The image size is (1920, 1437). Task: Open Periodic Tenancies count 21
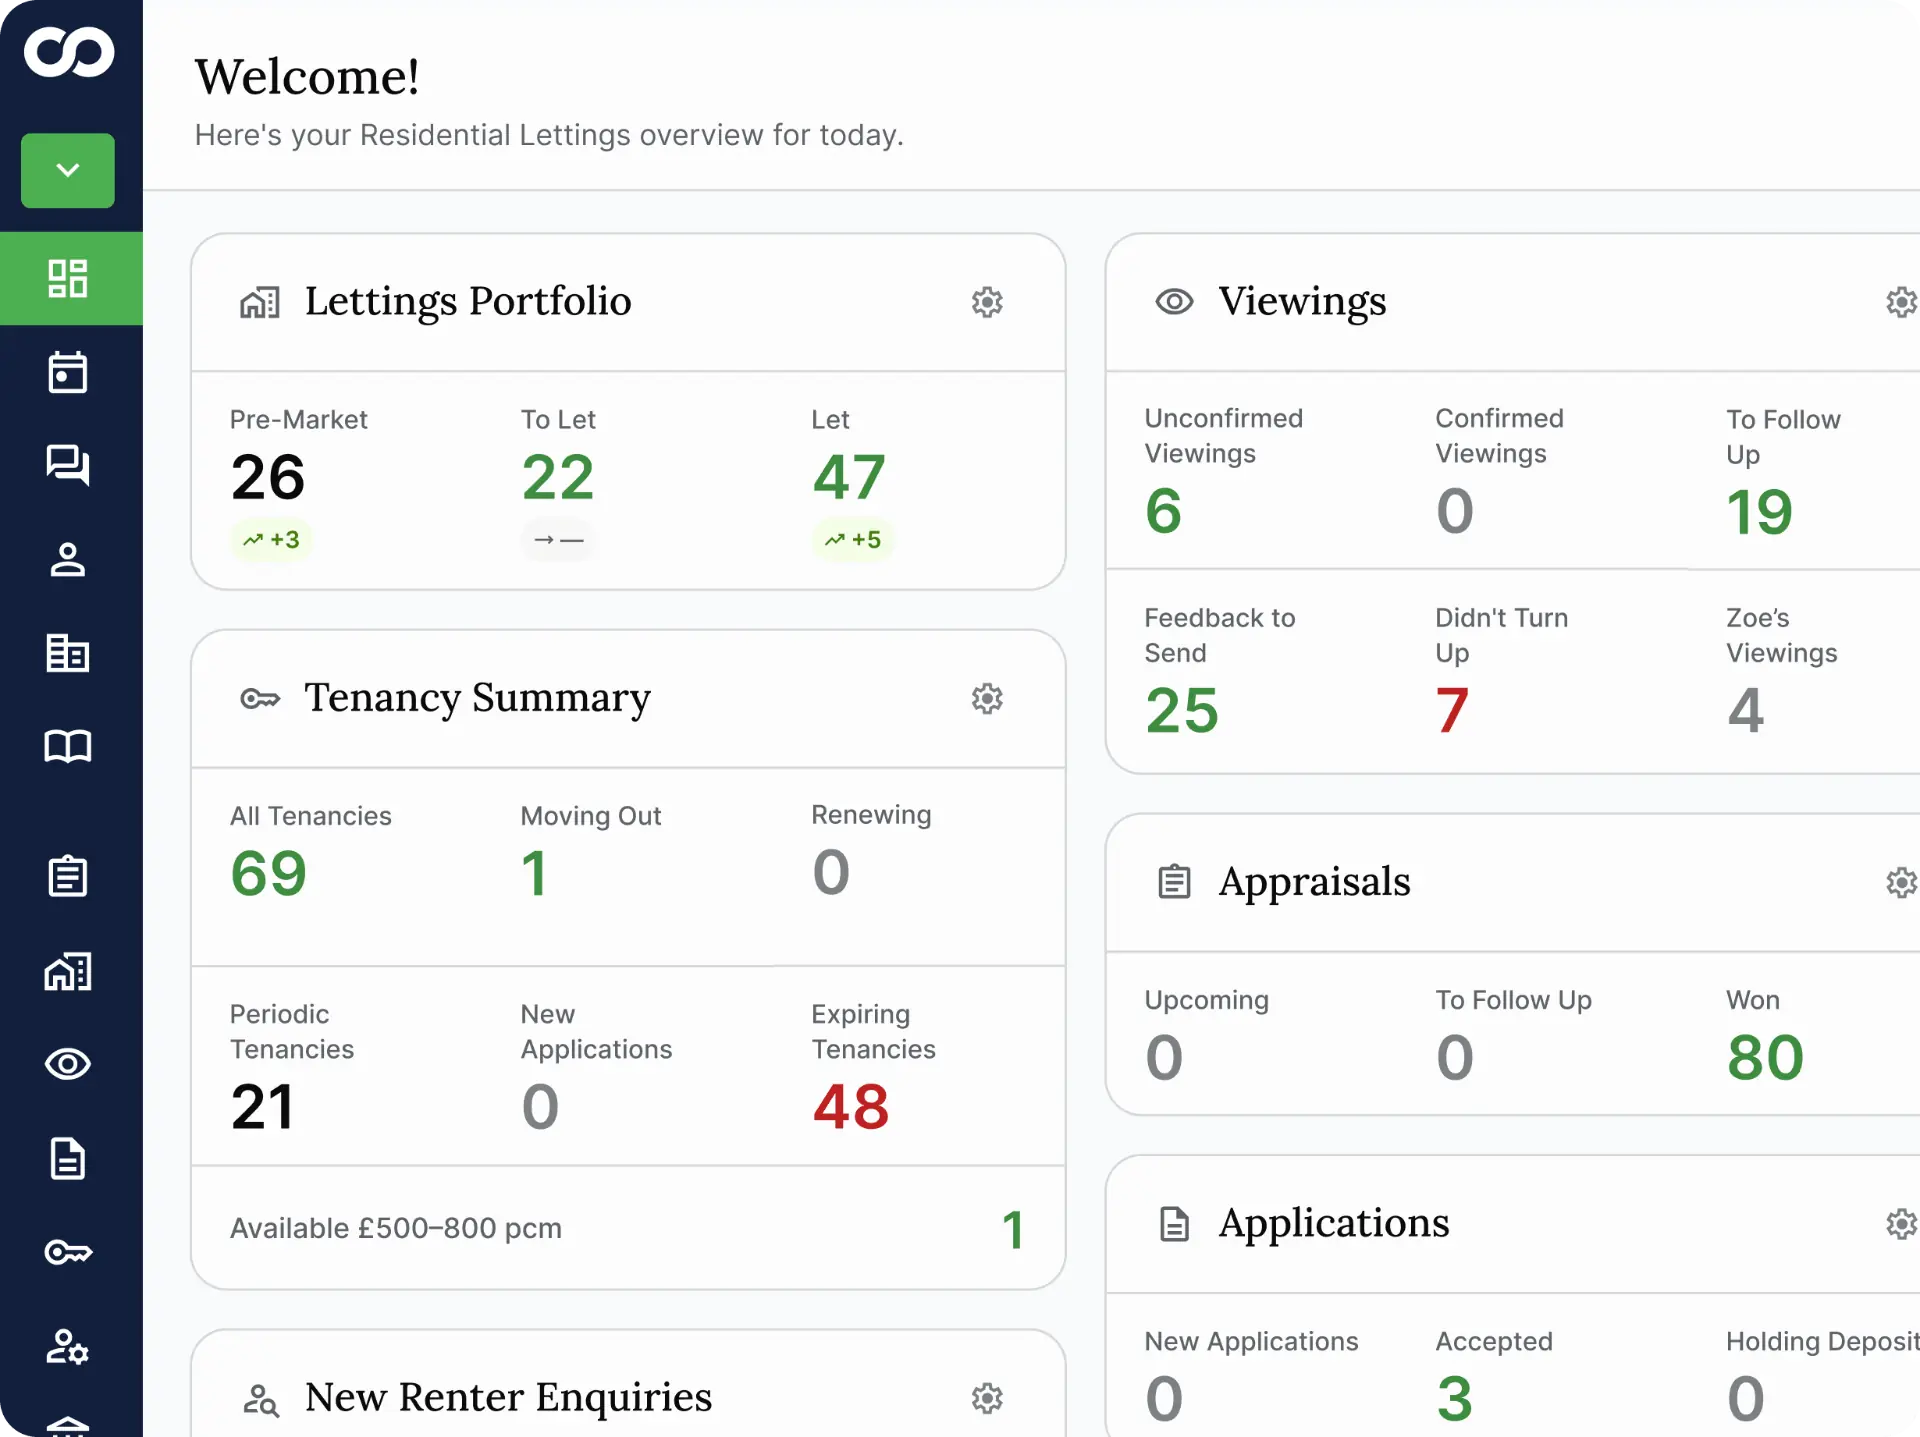pos(262,1107)
